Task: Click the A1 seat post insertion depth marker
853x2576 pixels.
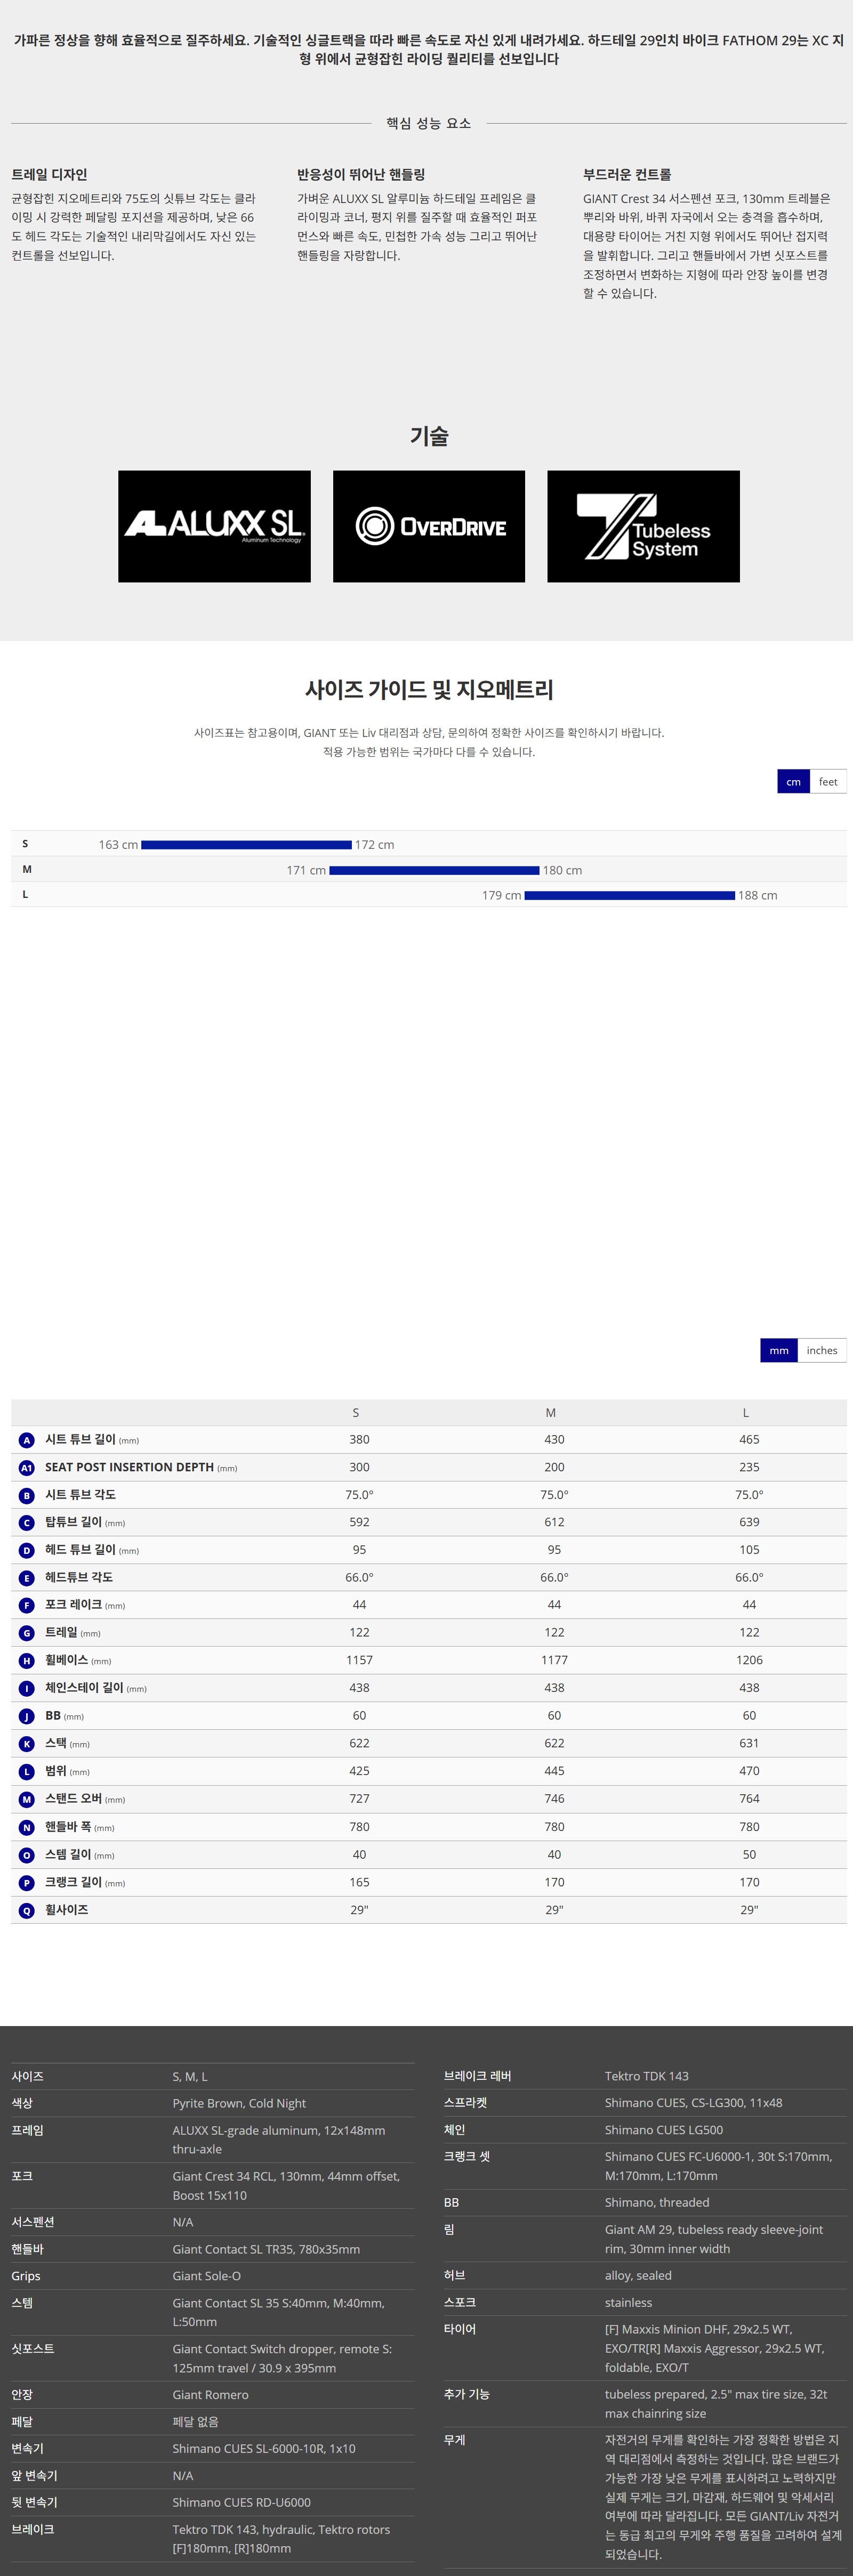Action: tap(27, 1468)
